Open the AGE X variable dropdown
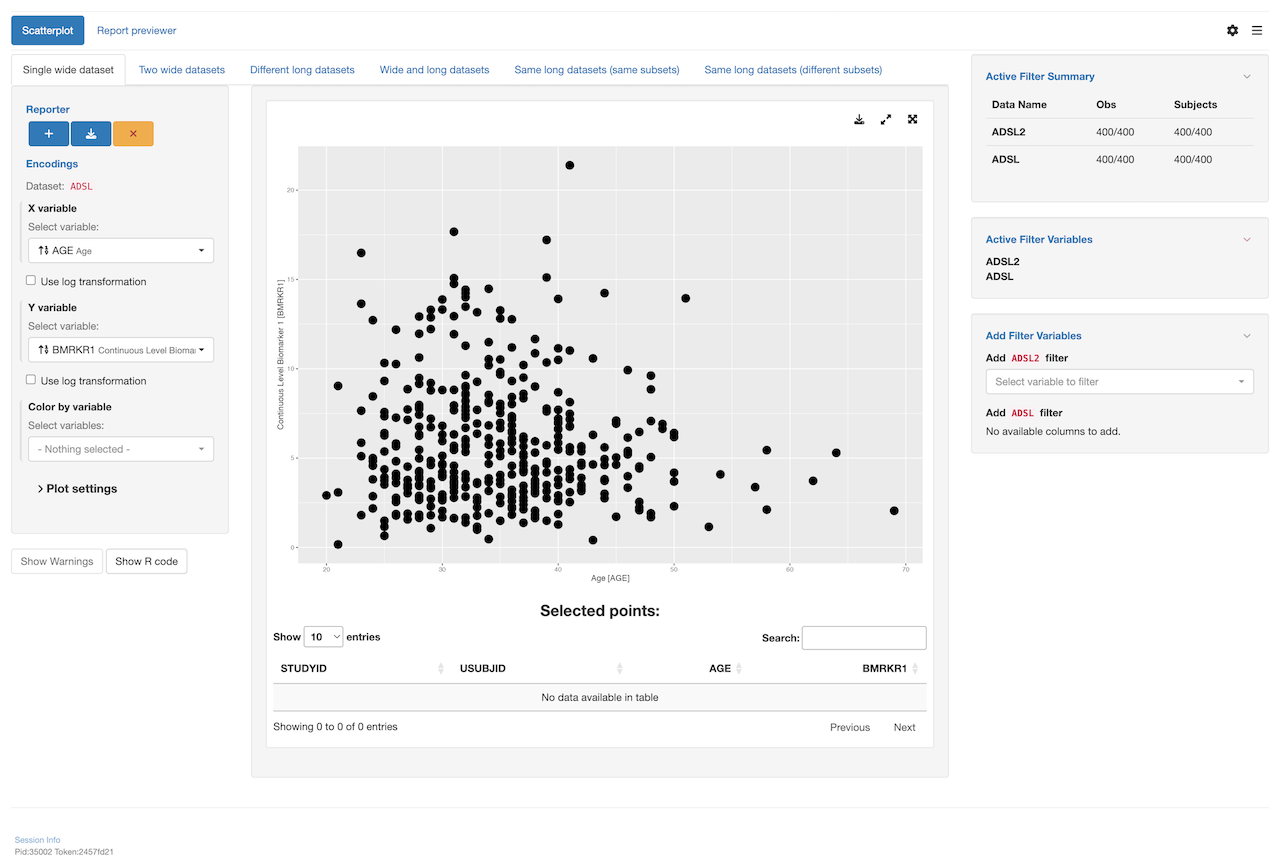This screenshot has height=861, width=1280. (x=121, y=250)
